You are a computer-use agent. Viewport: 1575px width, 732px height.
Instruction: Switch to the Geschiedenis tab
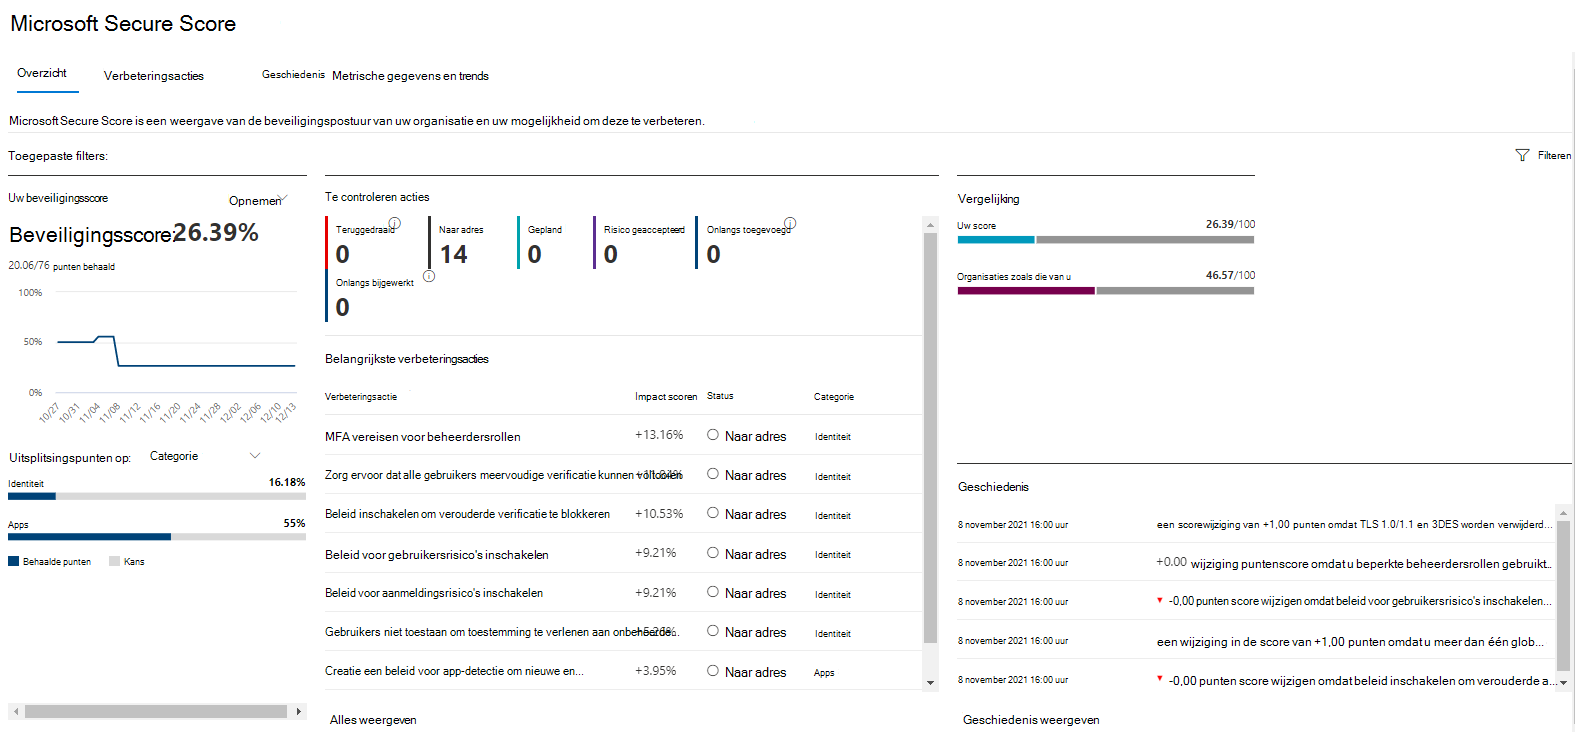point(293,75)
